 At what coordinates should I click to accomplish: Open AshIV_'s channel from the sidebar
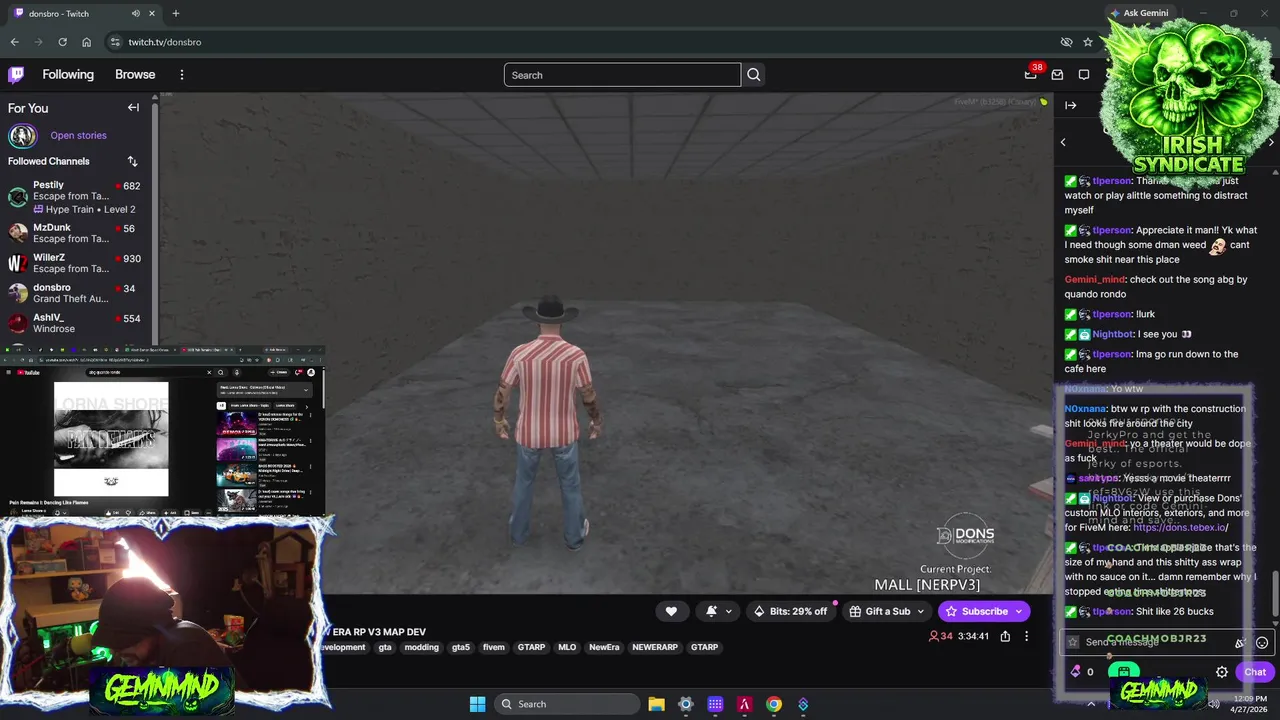coord(76,323)
